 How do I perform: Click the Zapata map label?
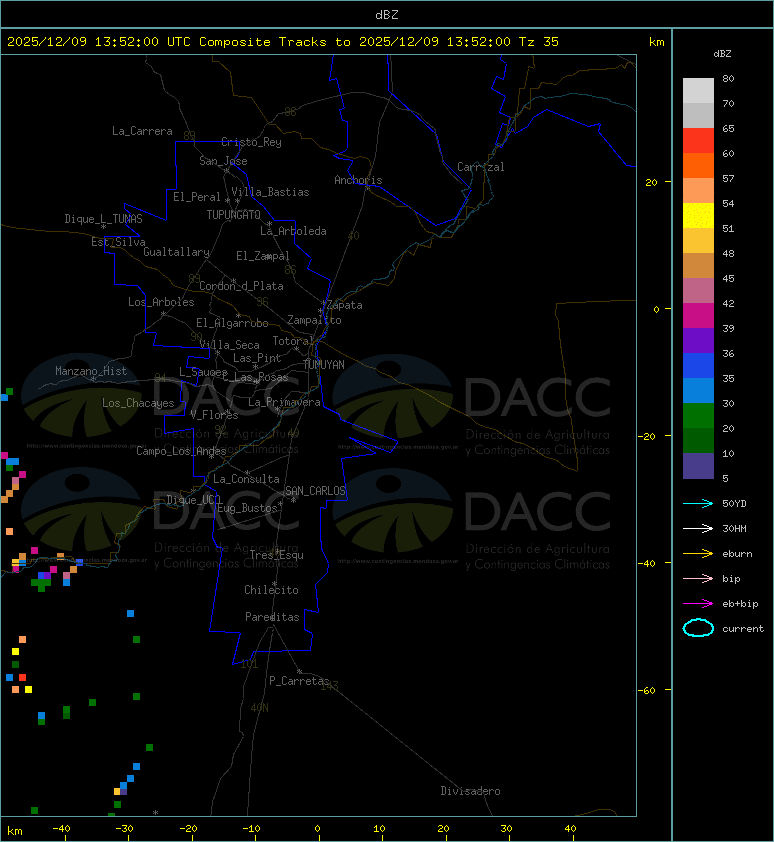345,306
